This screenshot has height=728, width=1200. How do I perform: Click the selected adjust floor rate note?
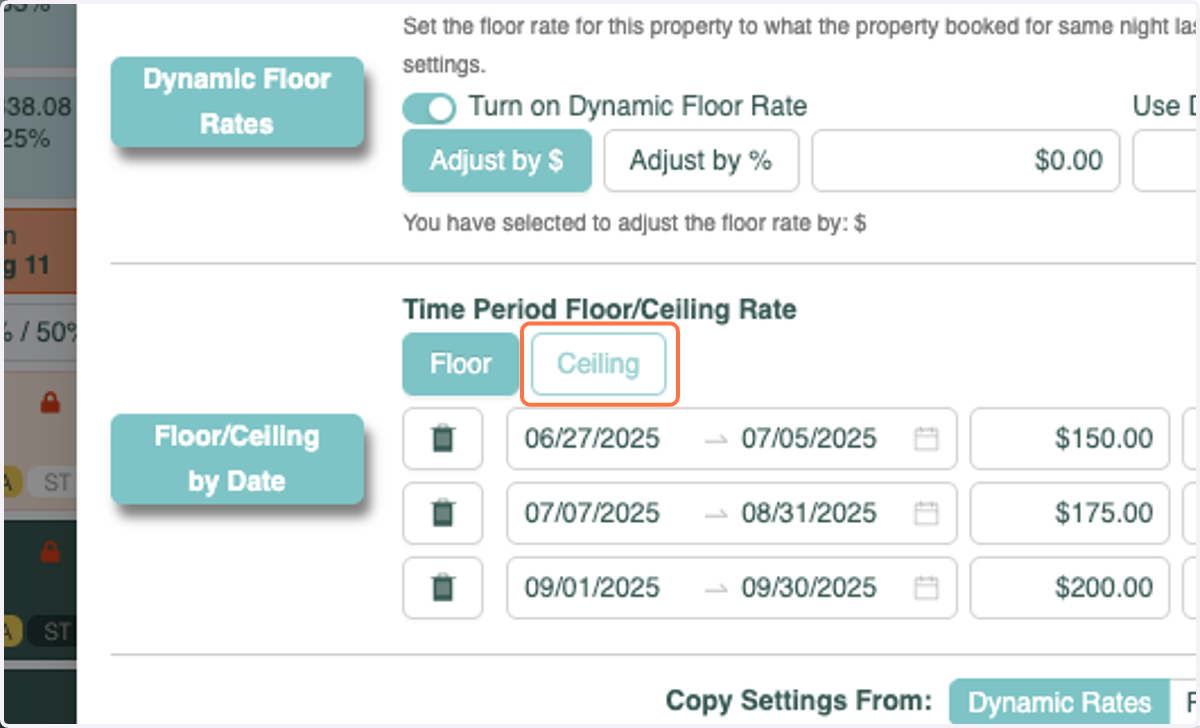634,223
